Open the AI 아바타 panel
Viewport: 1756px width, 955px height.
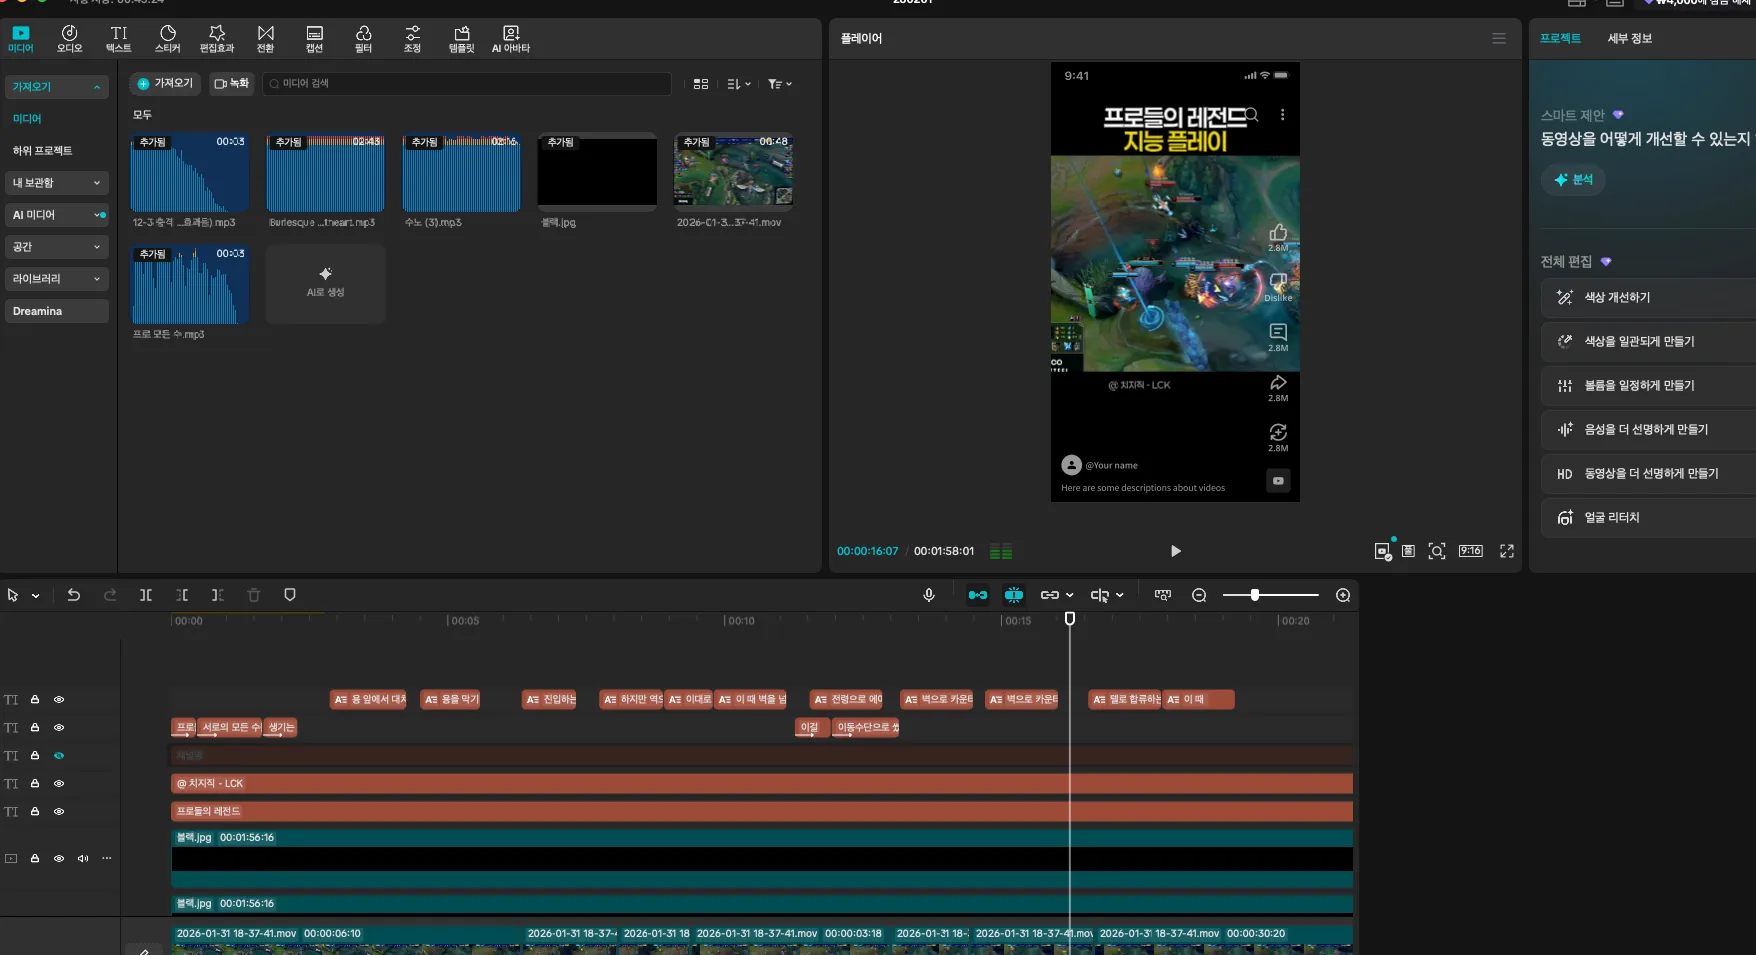point(511,39)
